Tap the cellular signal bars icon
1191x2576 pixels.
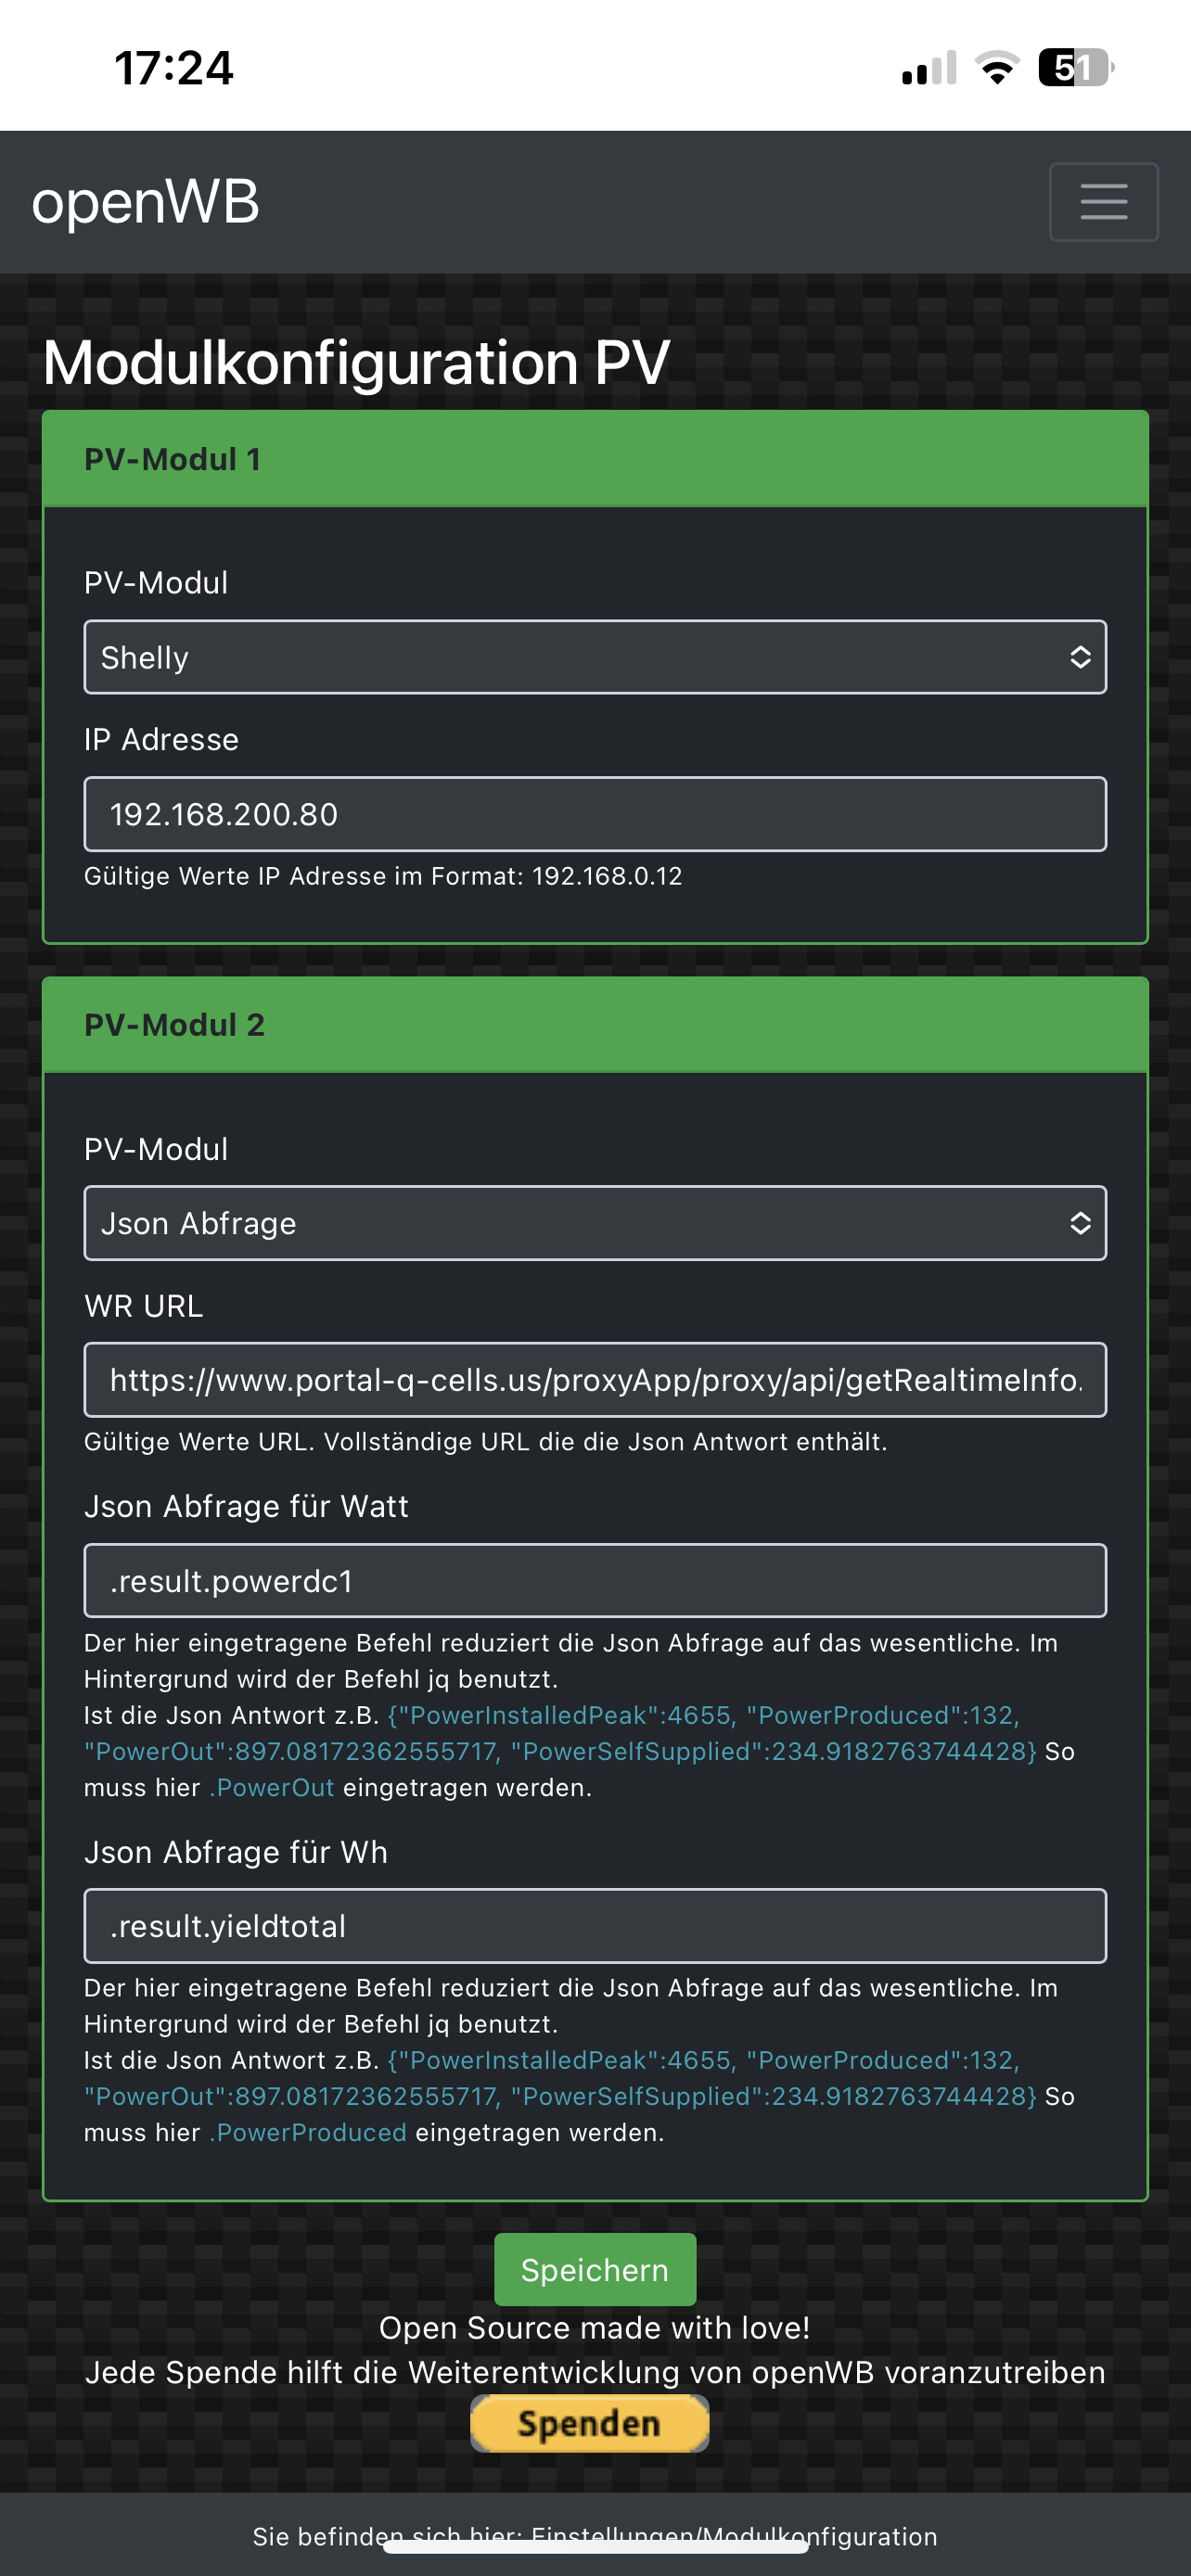coord(929,68)
